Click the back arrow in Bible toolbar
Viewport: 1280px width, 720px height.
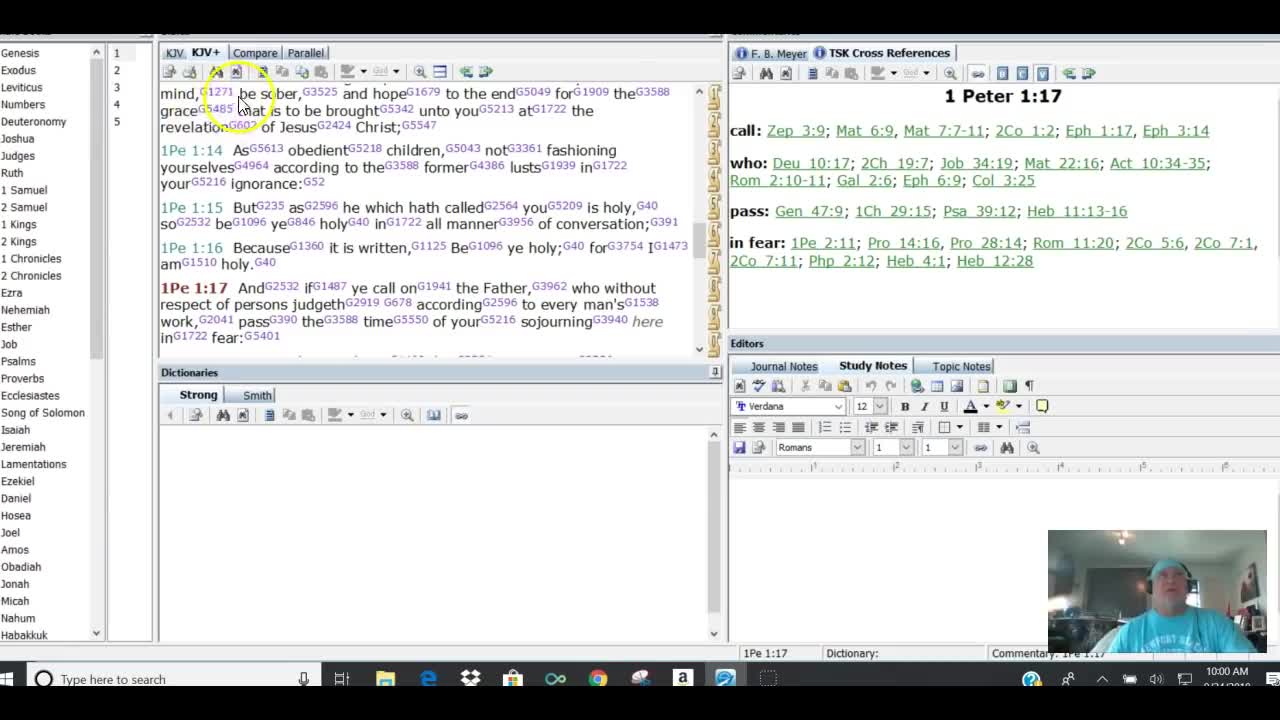466,72
